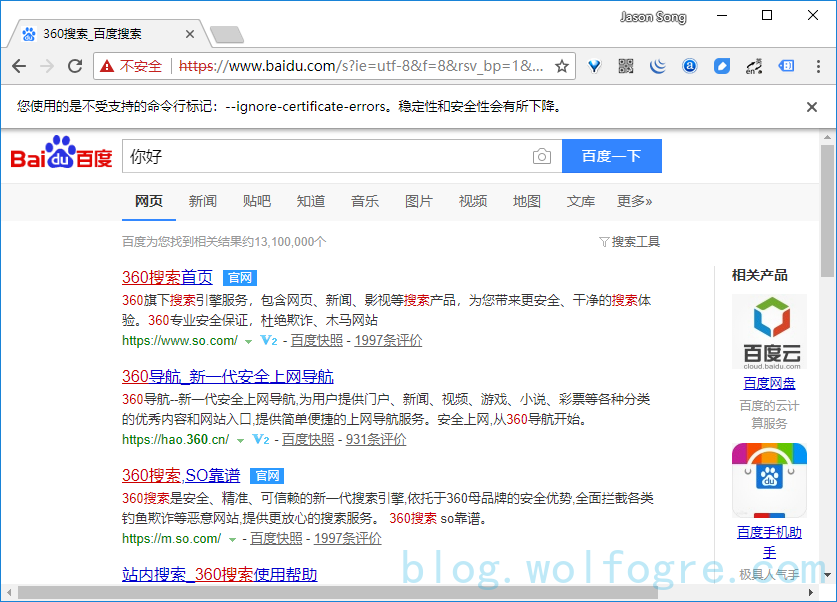Reload the page with the refresh icon

coord(75,66)
